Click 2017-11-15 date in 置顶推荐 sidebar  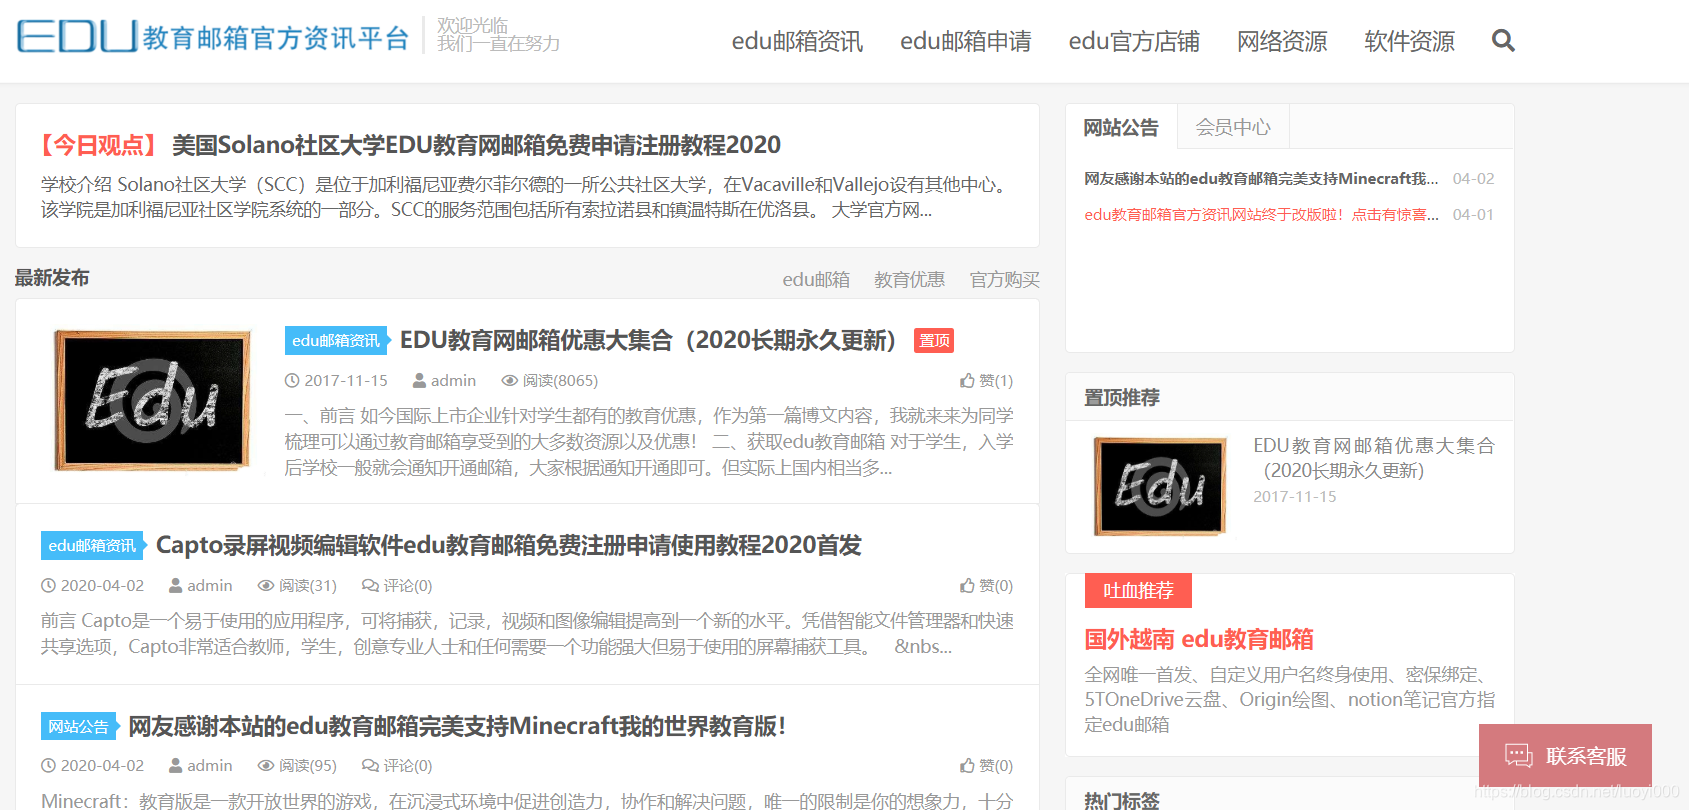[x=1294, y=497]
